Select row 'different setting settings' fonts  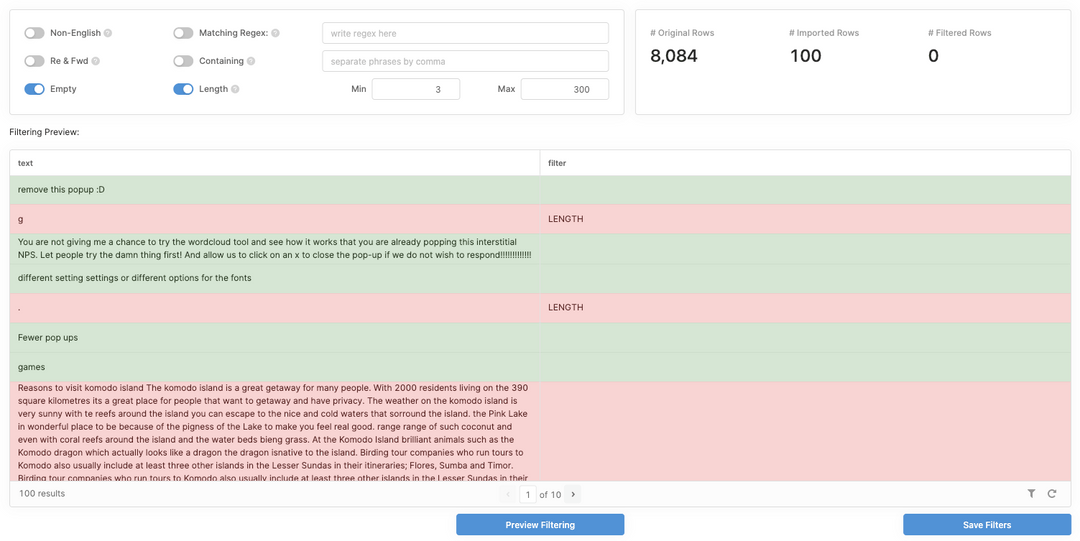point(540,278)
